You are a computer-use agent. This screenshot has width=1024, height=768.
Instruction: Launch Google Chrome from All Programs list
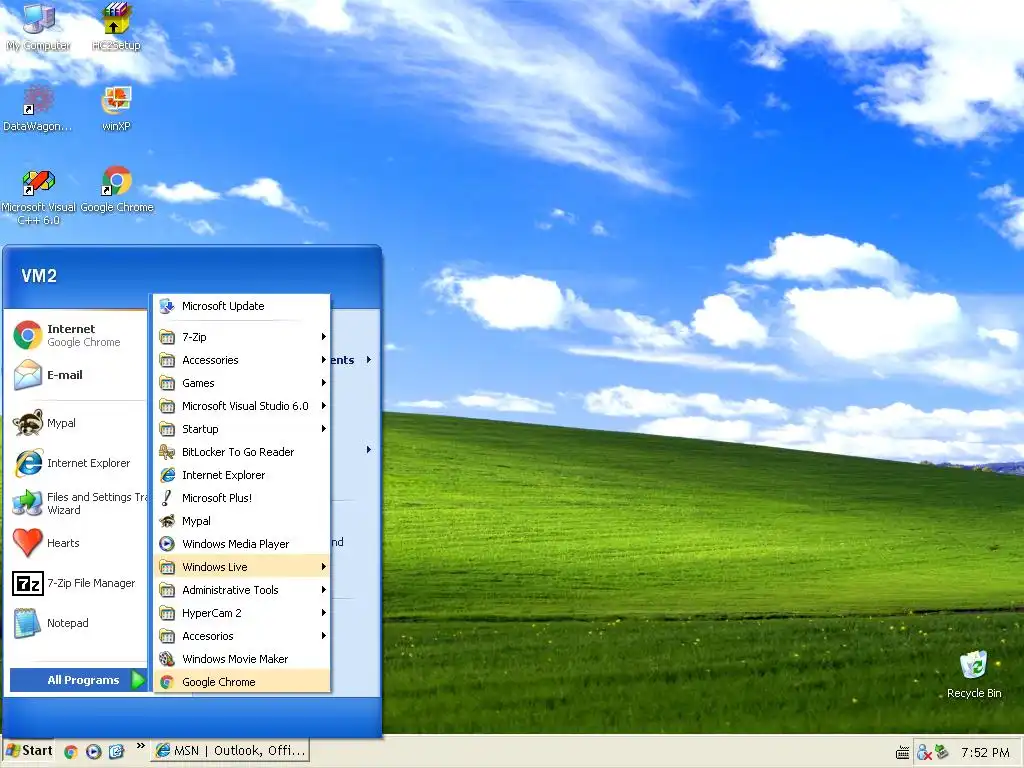[x=242, y=681]
